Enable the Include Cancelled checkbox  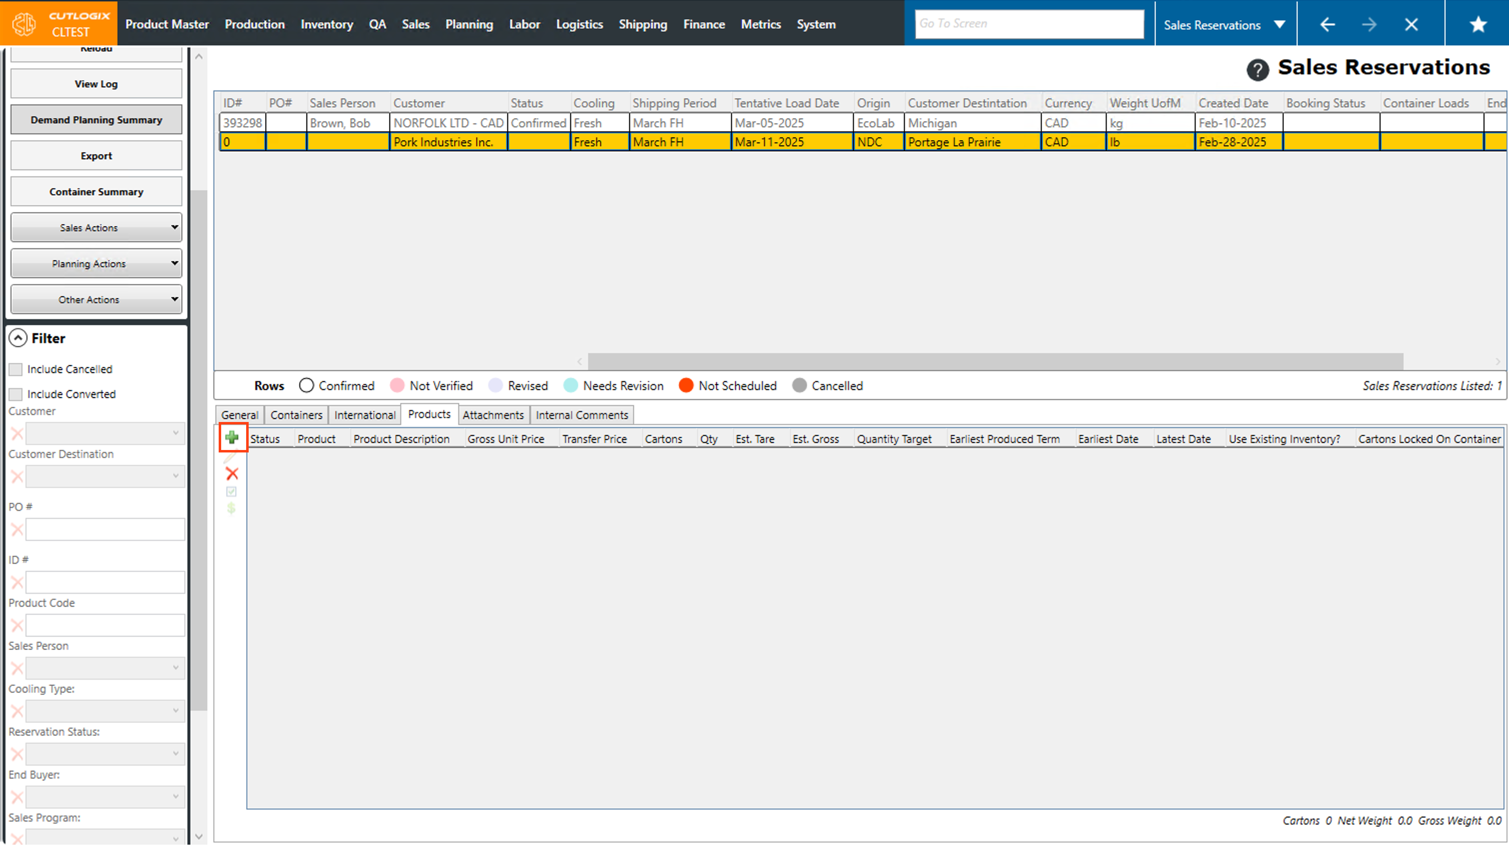click(16, 369)
